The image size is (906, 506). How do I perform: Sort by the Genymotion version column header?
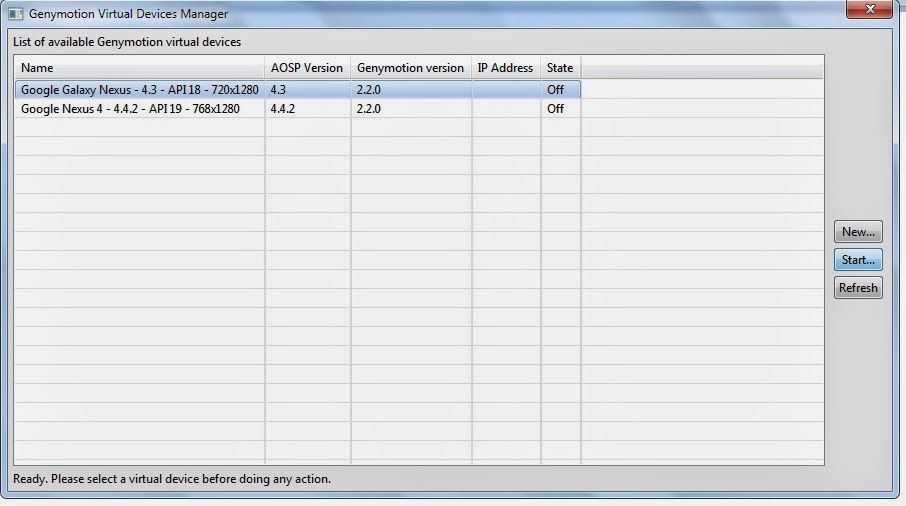pyautogui.click(x=411, y=68)
